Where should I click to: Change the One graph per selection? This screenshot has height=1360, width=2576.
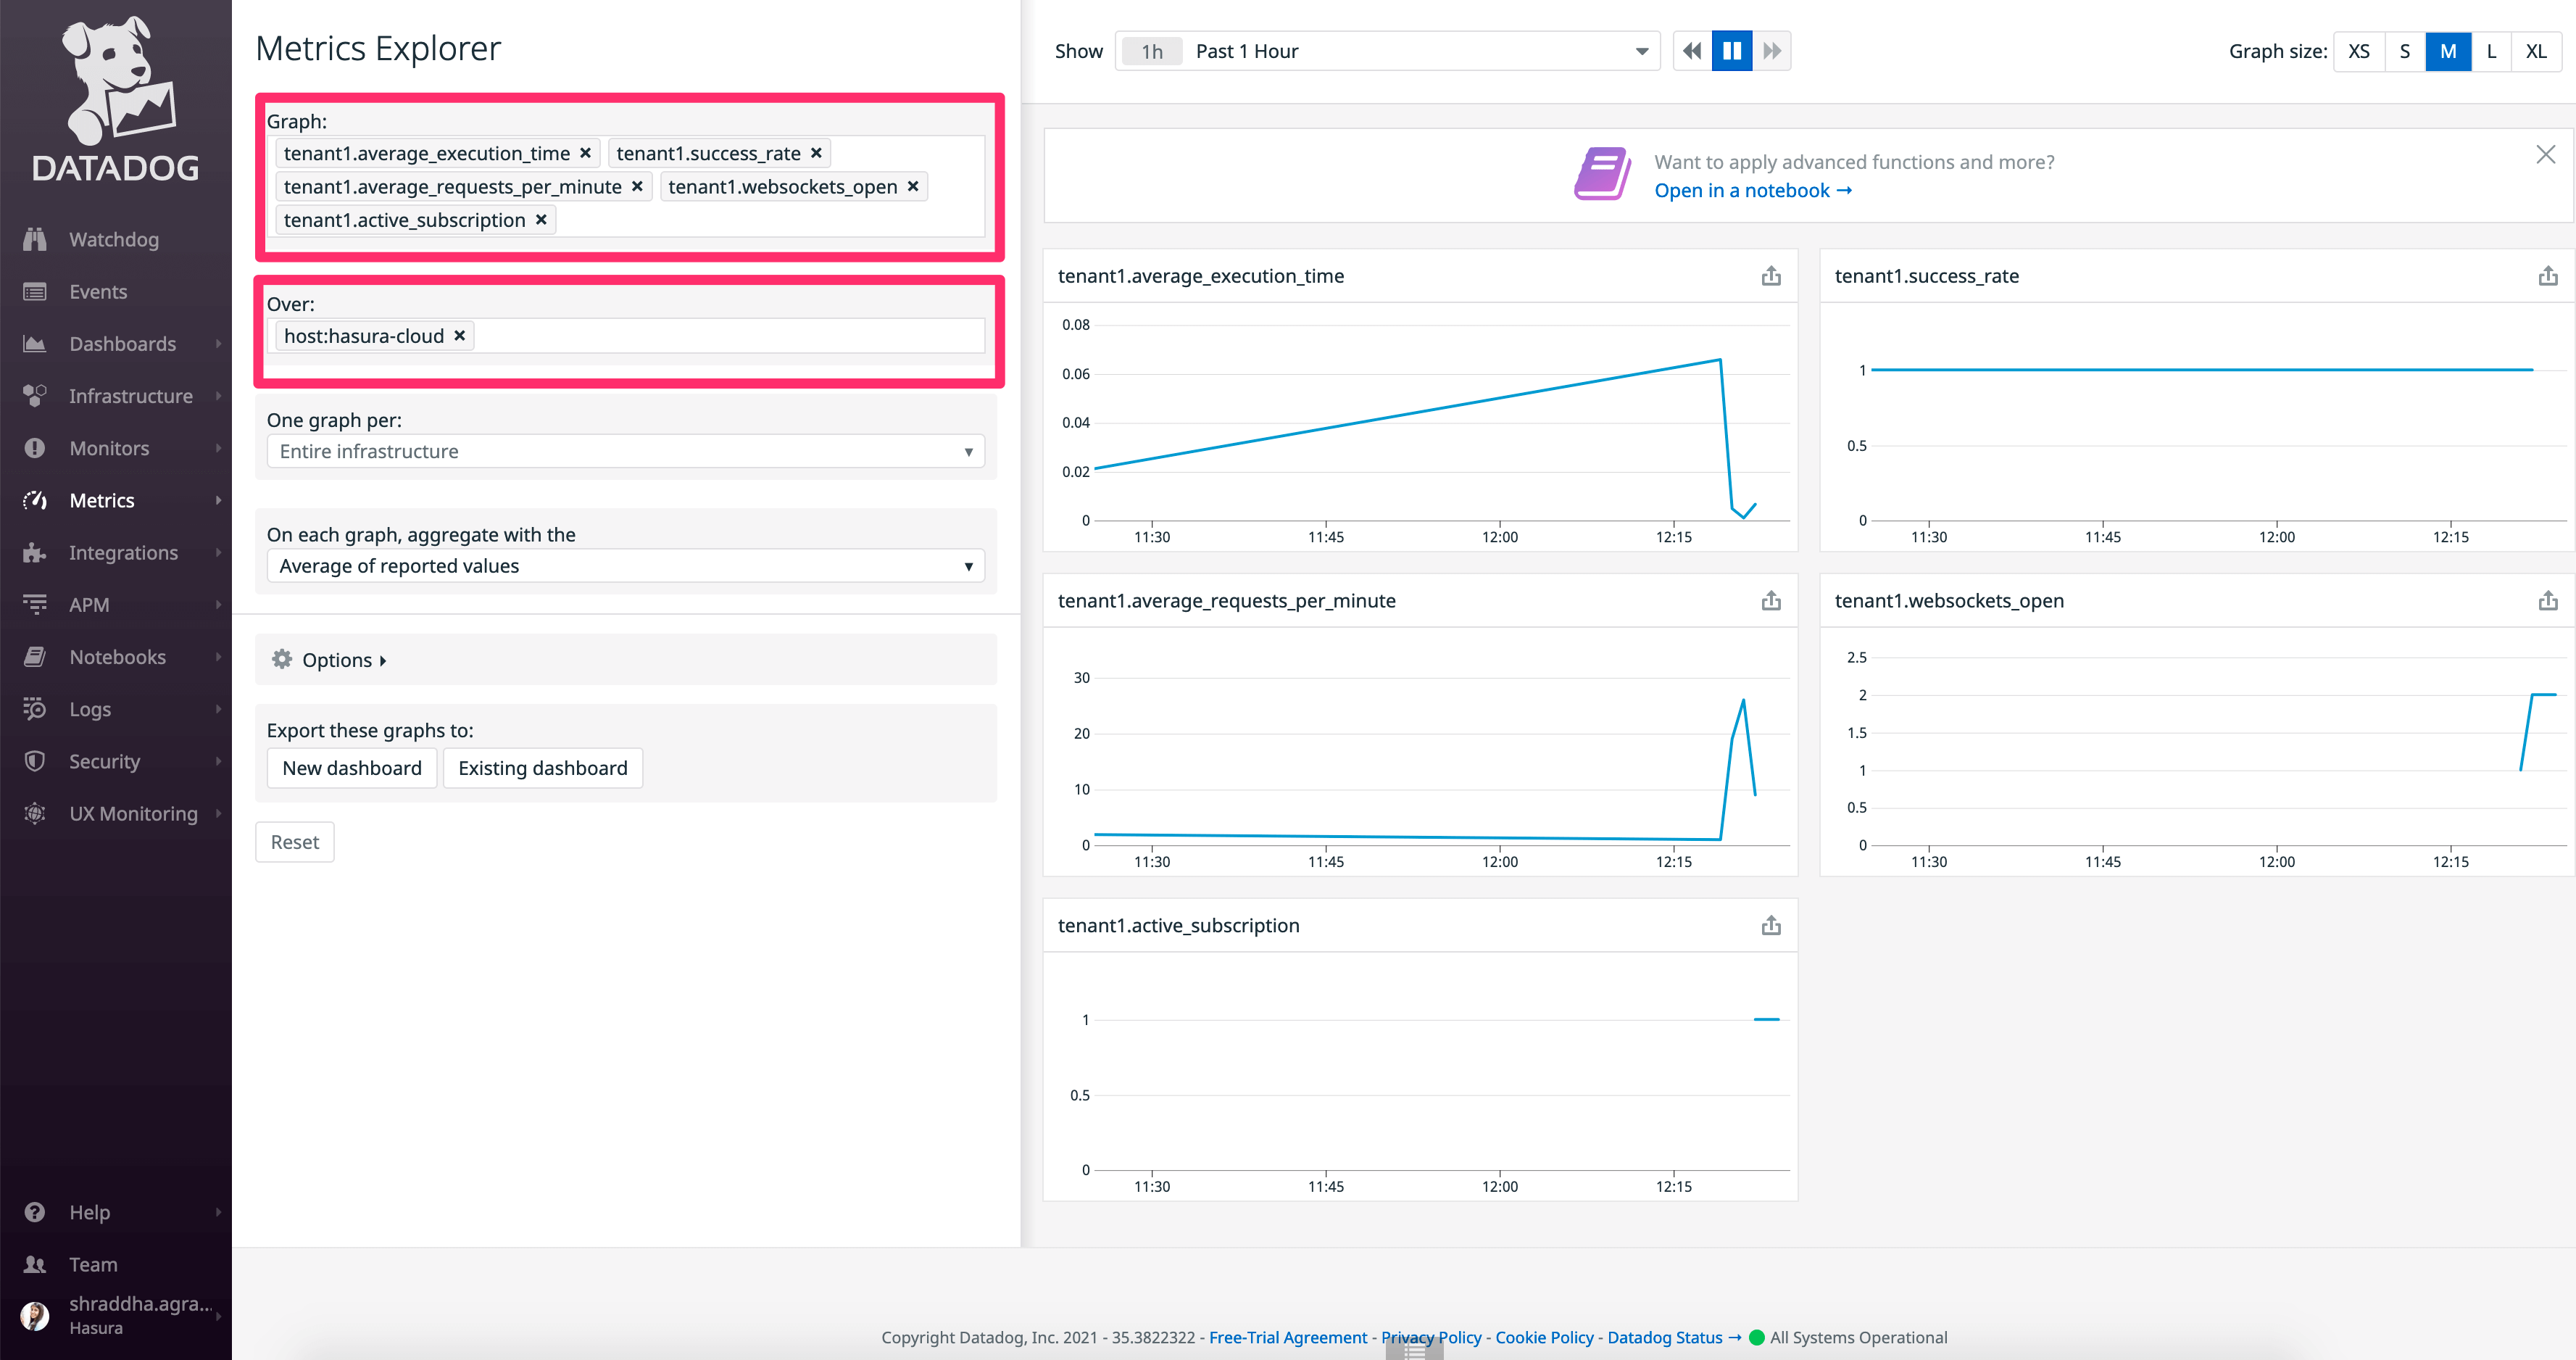point(625,451)
